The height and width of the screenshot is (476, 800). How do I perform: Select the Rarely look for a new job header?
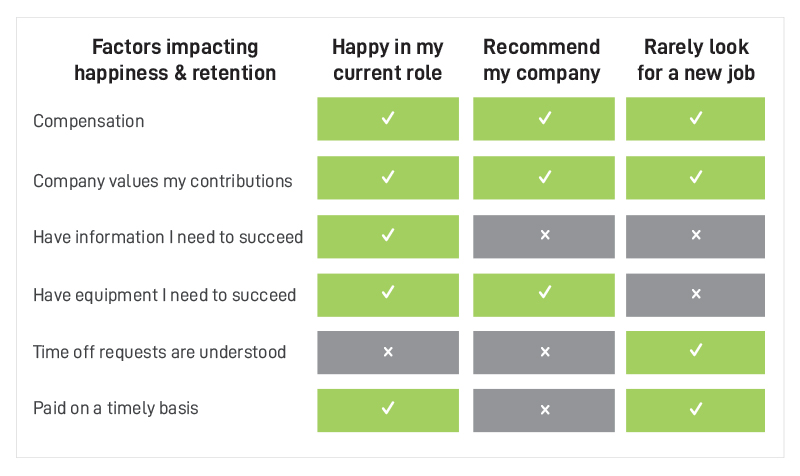696,60
